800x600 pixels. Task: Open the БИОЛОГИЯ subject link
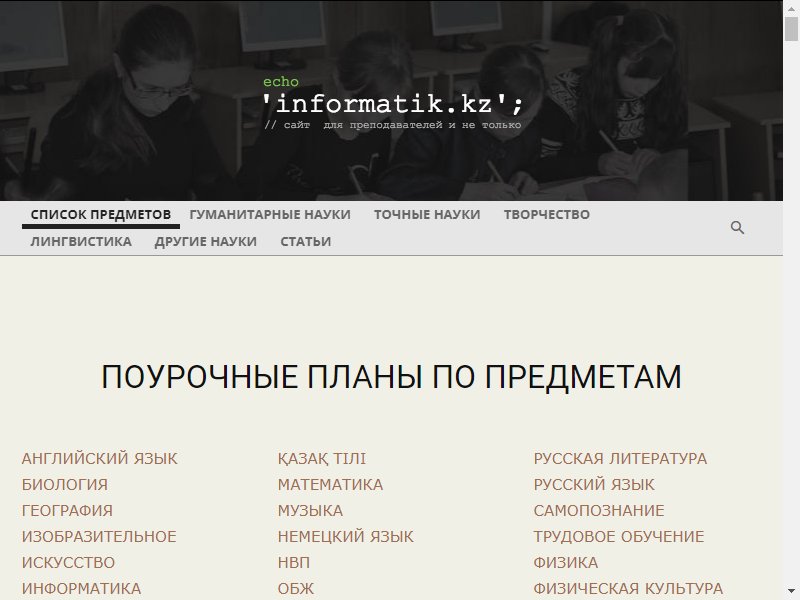[65, 484]
